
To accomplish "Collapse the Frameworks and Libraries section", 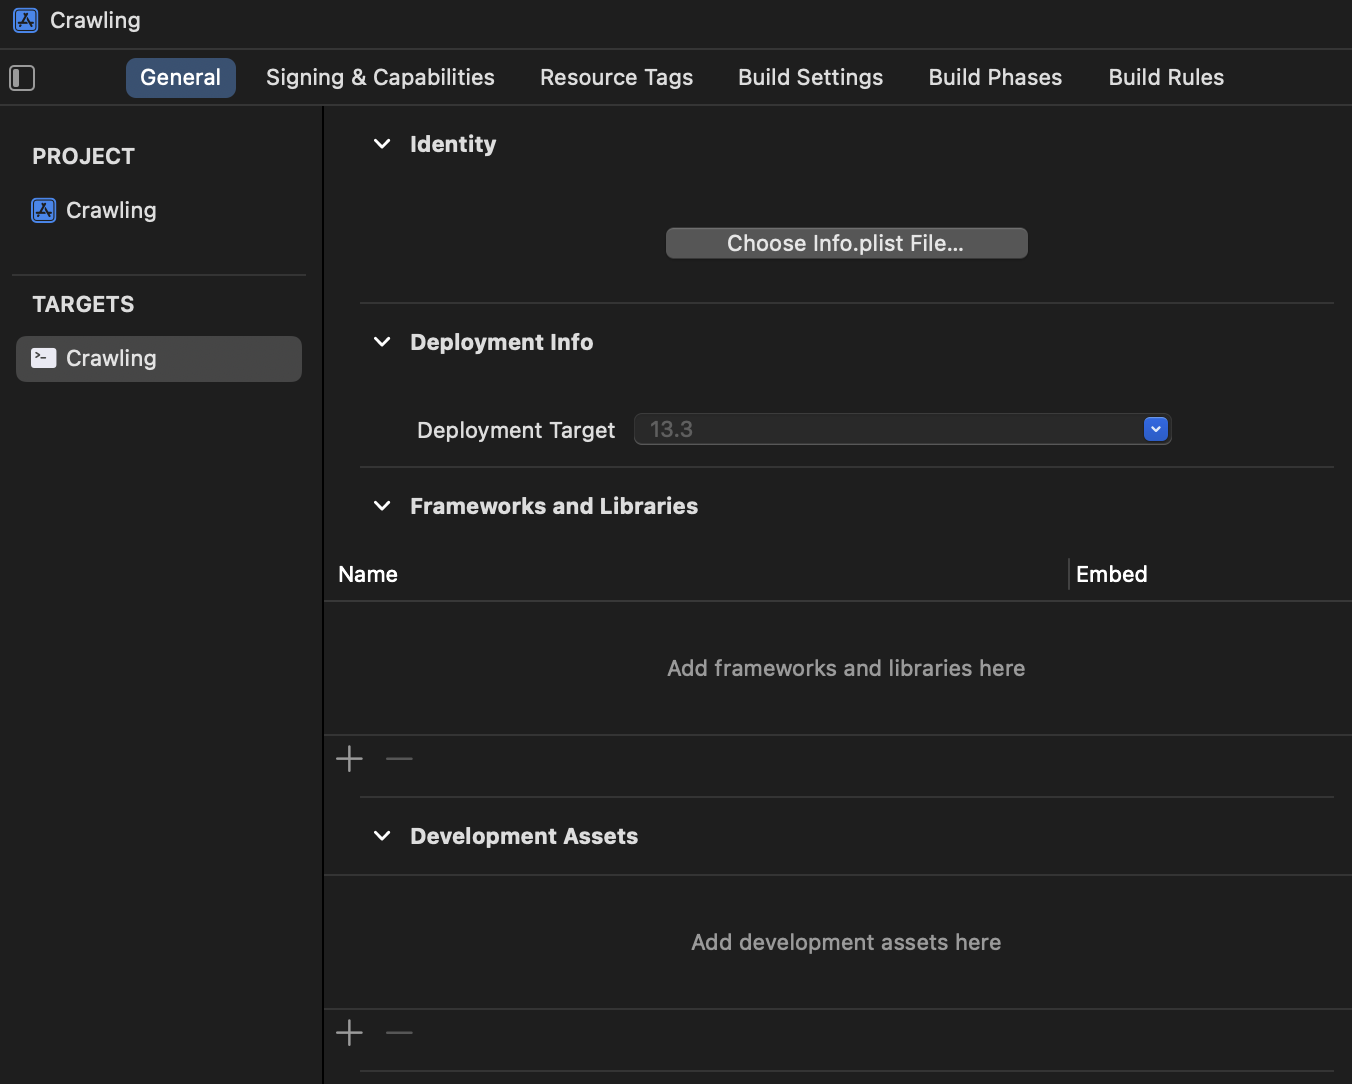I will click(x=382, y=506).
